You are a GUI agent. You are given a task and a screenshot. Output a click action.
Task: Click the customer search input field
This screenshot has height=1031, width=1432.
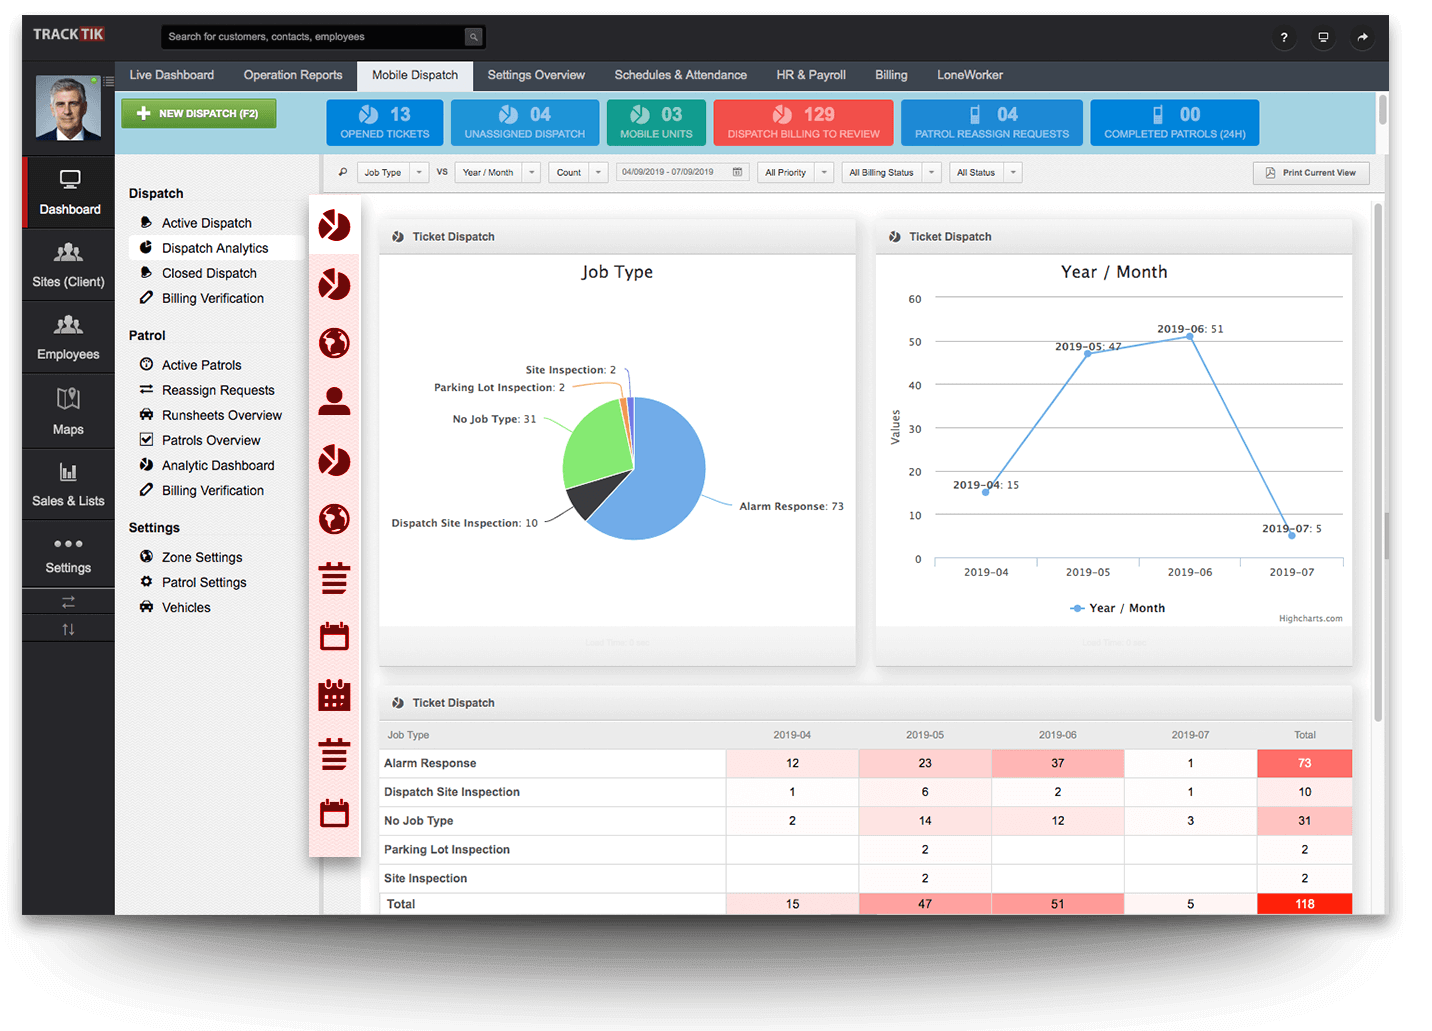click(x=312, y=37)
